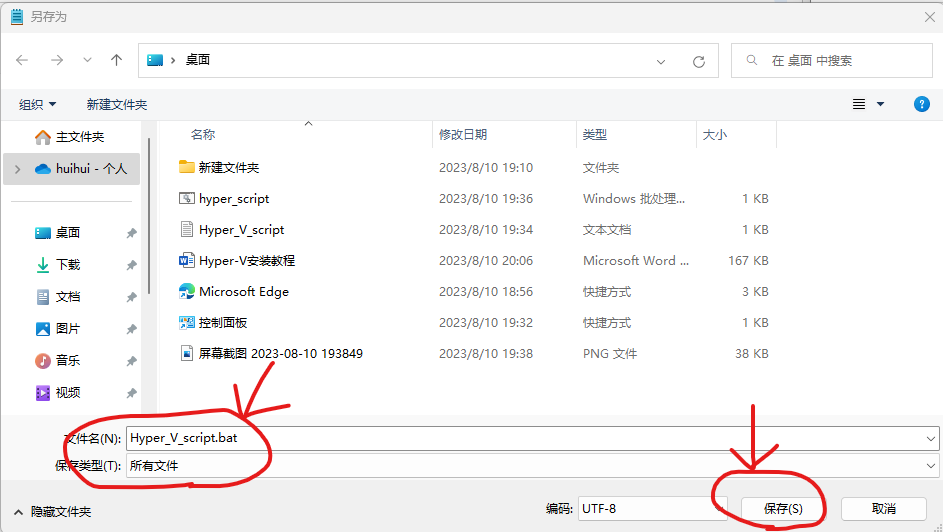Click the pin icon beside 桌面
Screen dimensions: 943x532
coord(131,233)
